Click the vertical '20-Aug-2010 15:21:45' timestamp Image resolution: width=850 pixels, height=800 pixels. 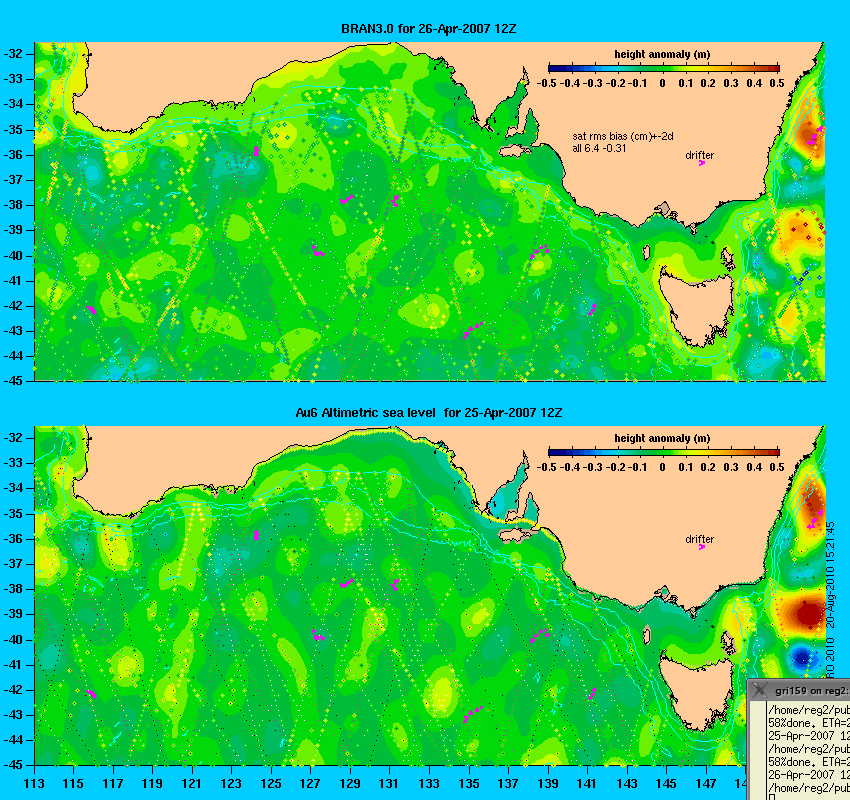tap(831, 576)
